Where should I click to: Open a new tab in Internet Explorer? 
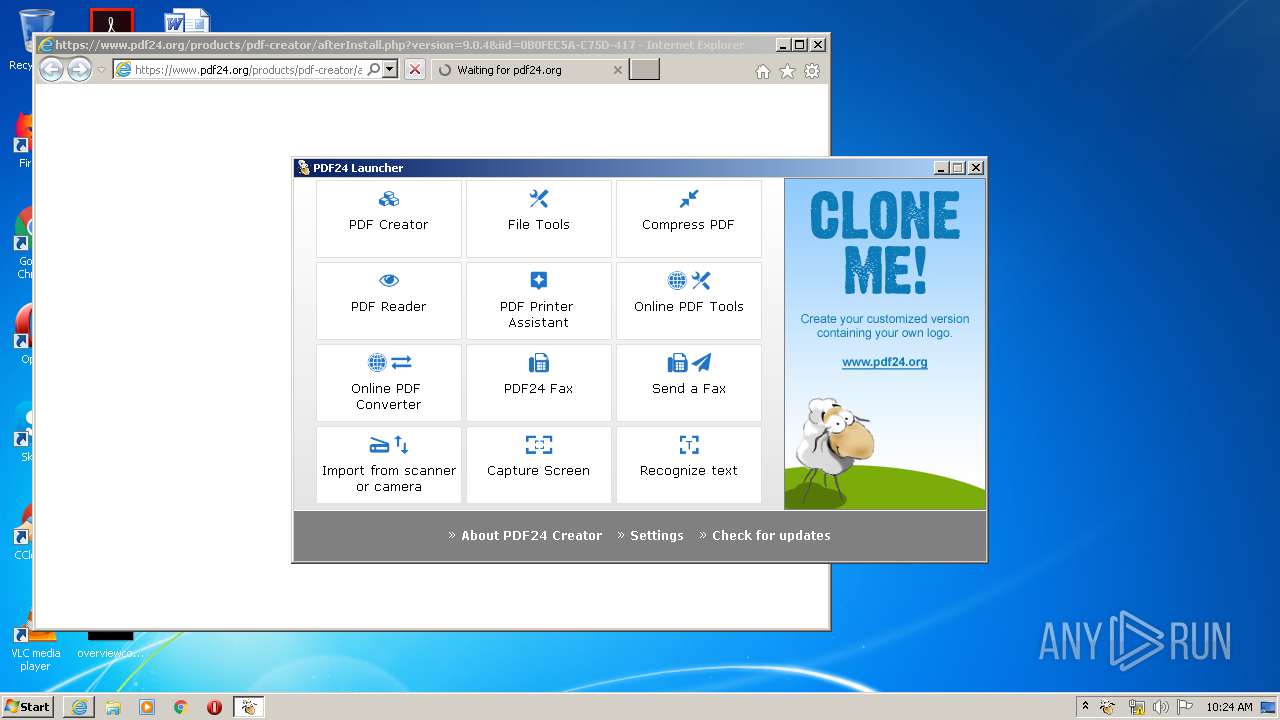click(x=644, y=70)
